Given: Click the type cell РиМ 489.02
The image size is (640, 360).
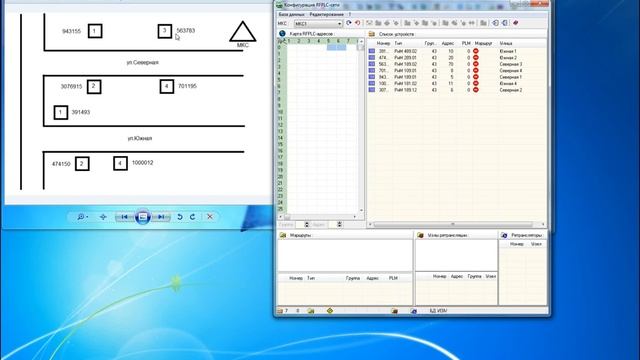Looking at the screenshot, I should (405, 51).
